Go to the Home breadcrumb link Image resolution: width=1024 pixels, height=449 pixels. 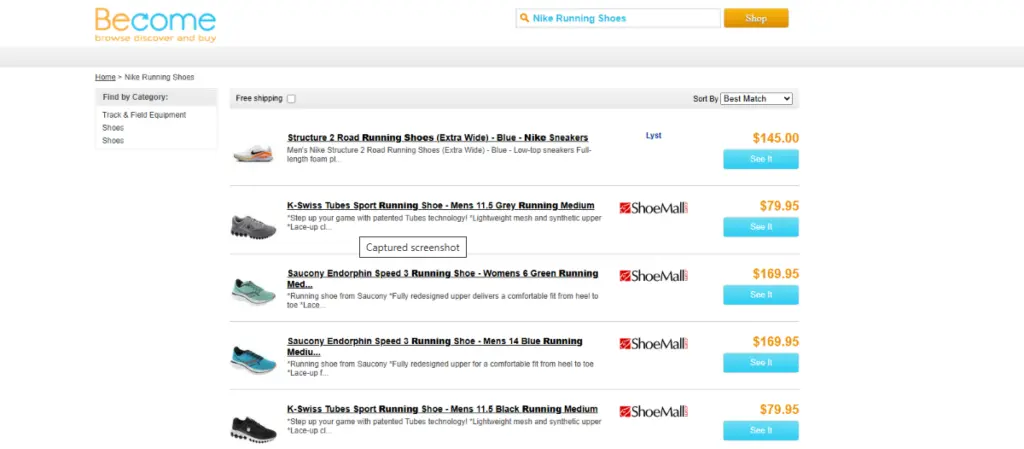[x=105, y=77]
